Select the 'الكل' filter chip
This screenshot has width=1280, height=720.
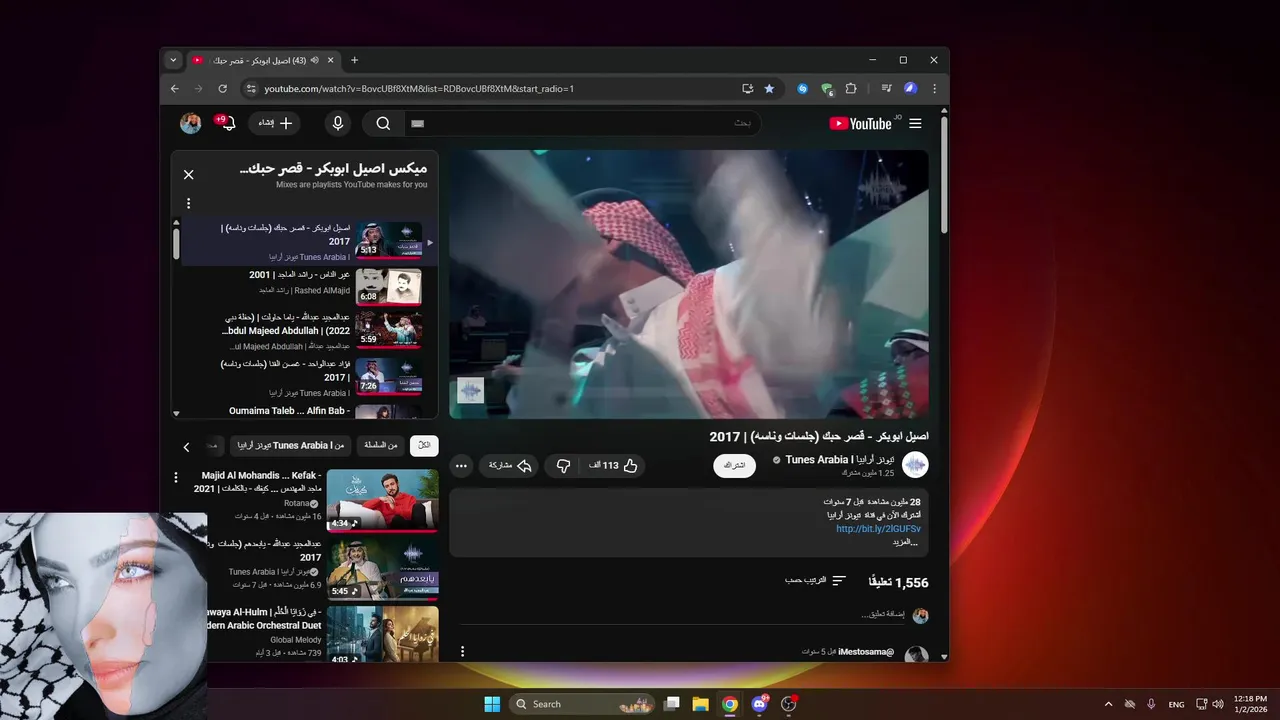click(424, 445)
